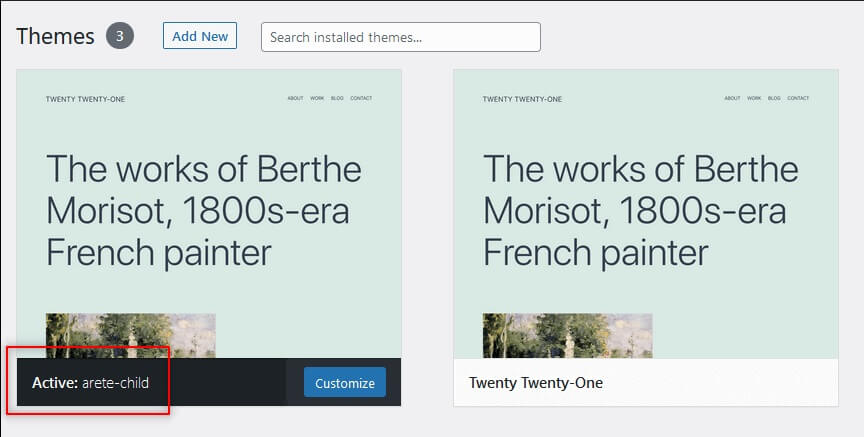Open Customize for the active theme

[x=345, y=382]
